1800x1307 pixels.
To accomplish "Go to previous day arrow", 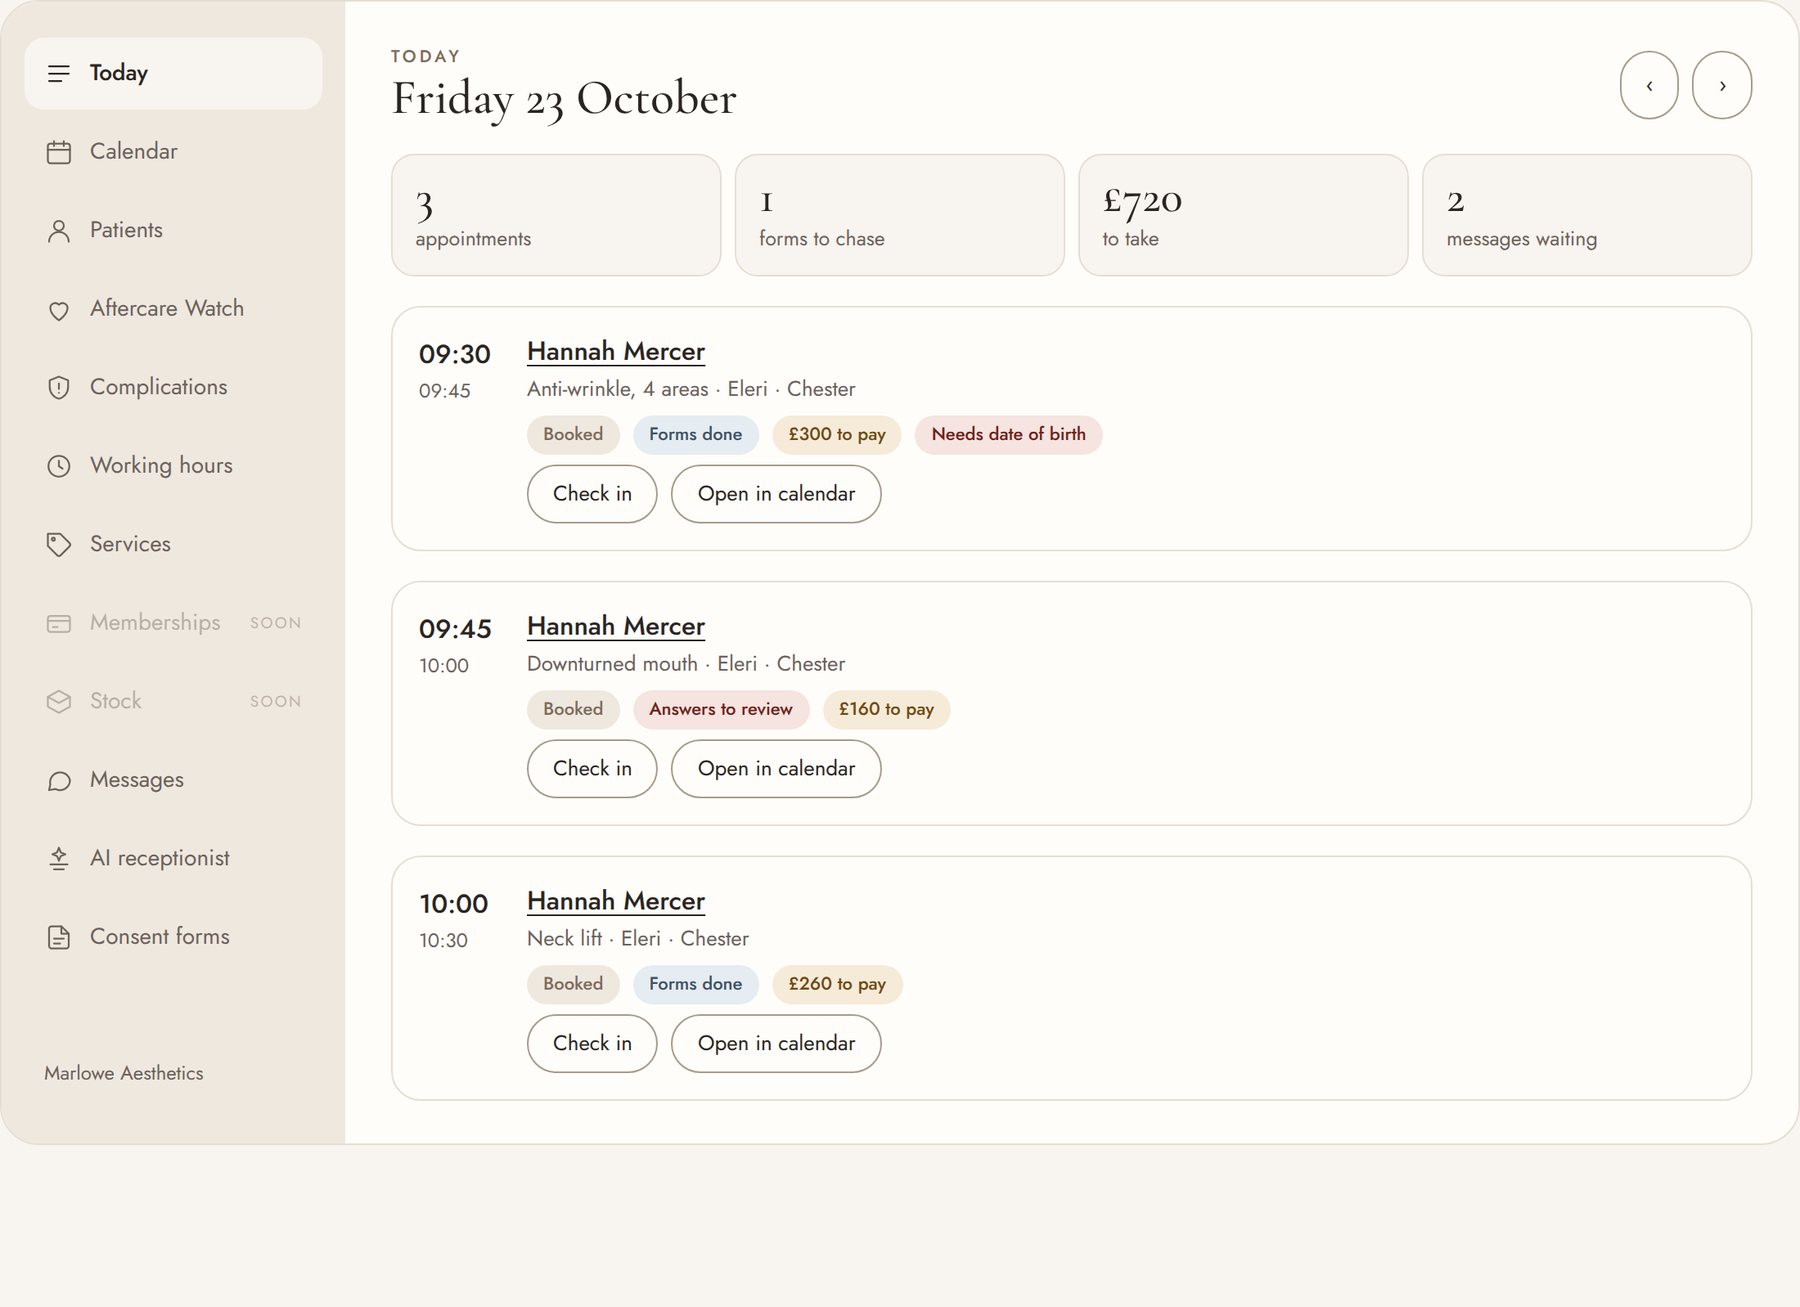I will [1649, 85].
